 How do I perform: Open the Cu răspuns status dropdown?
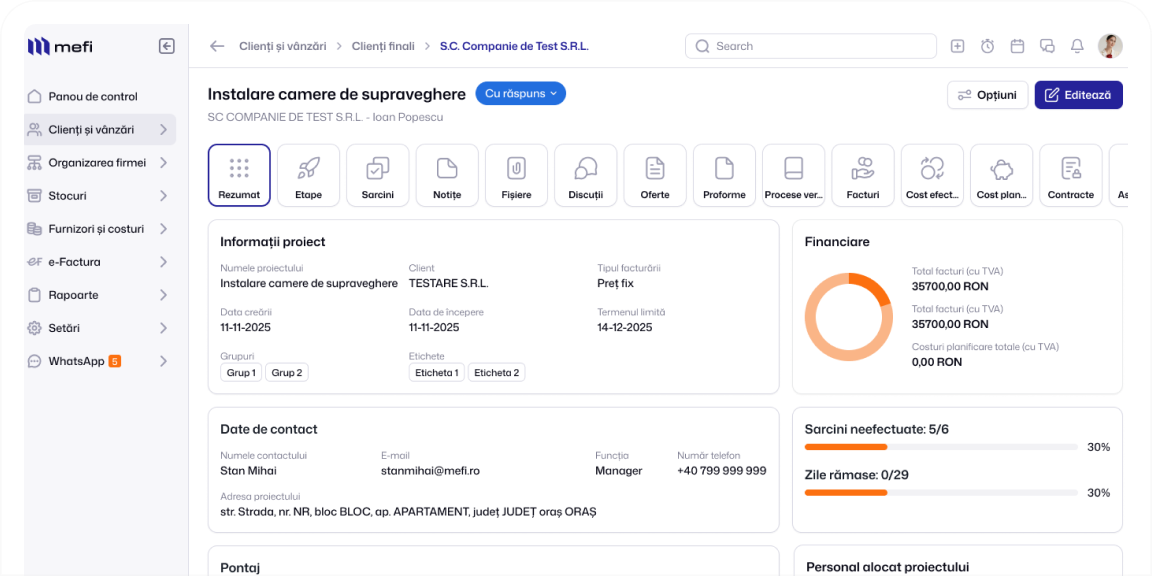(x=521, y=94)
